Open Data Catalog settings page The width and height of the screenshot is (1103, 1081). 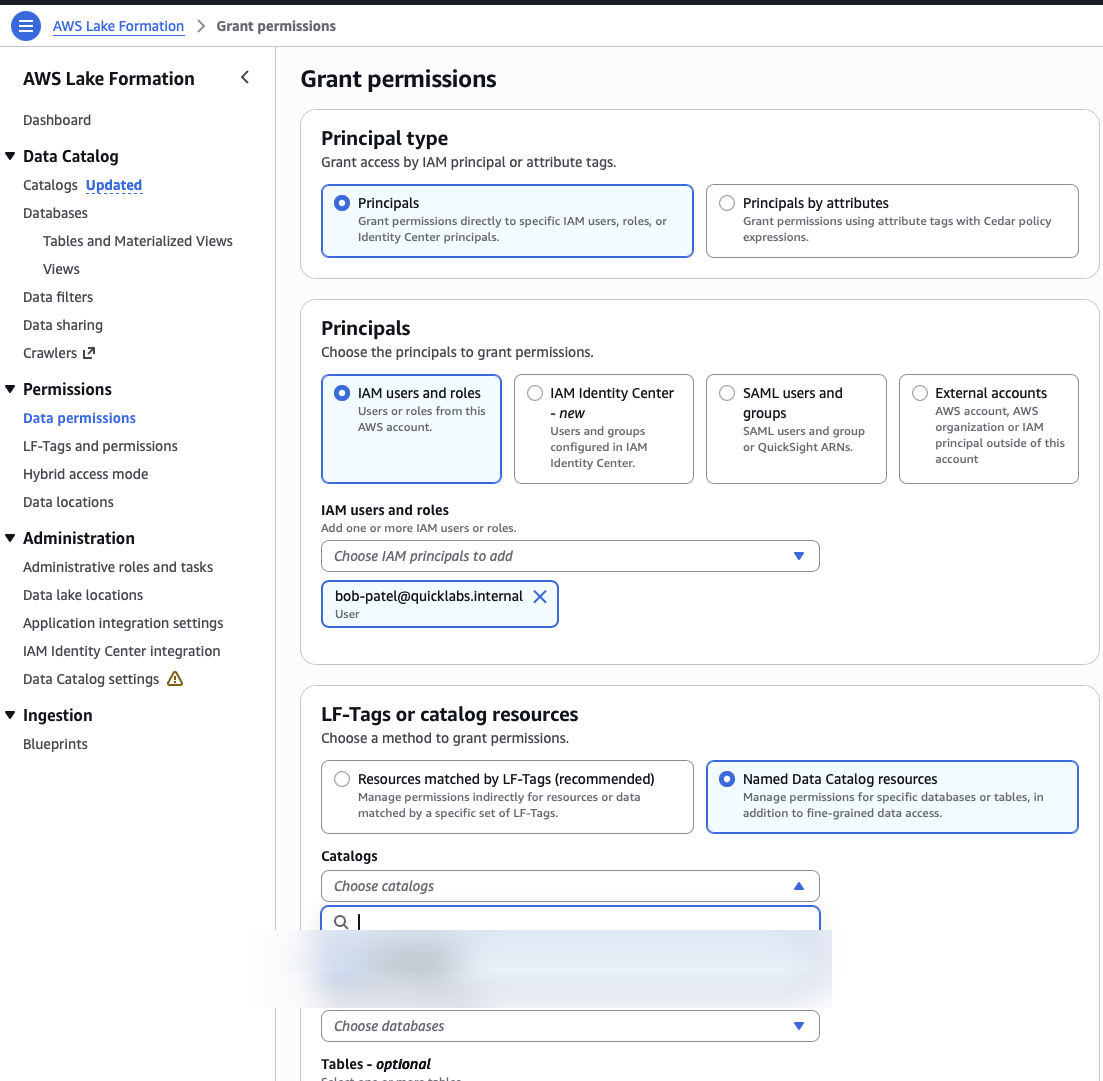click(x=91, y=679)
